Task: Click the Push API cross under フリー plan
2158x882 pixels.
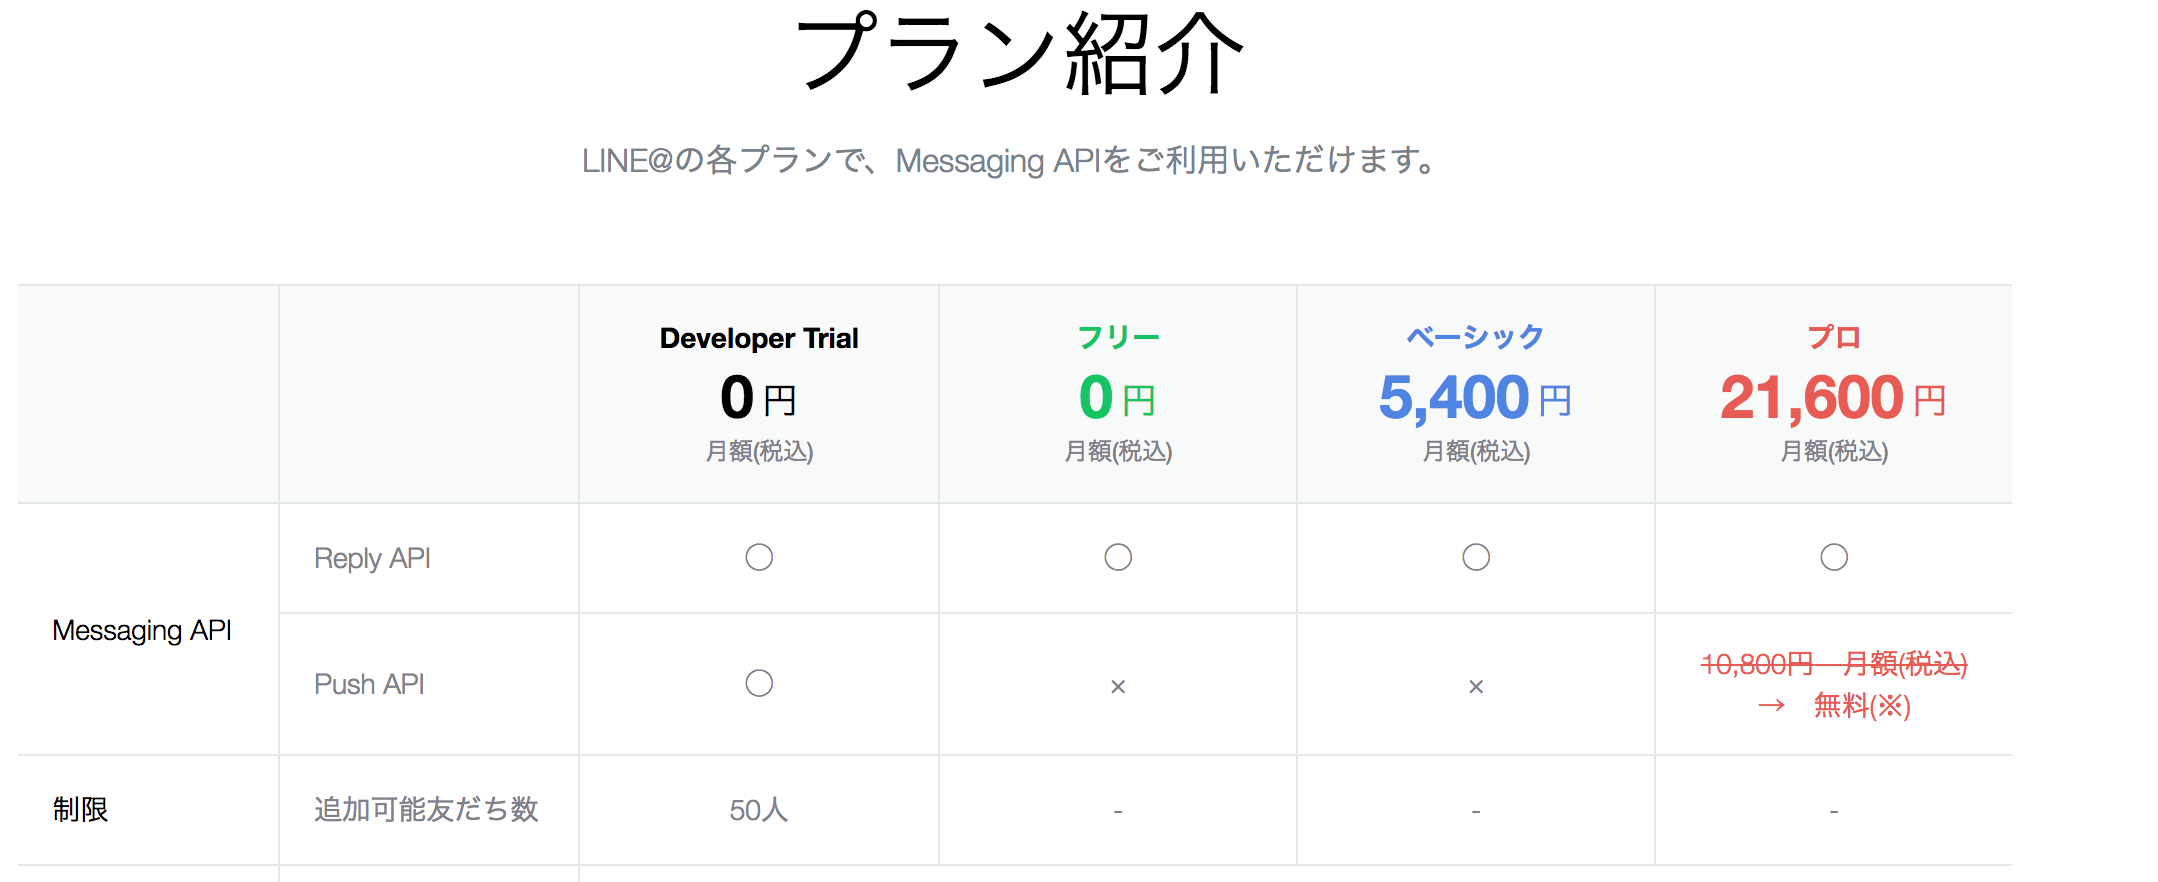Action: point(1118,687)
